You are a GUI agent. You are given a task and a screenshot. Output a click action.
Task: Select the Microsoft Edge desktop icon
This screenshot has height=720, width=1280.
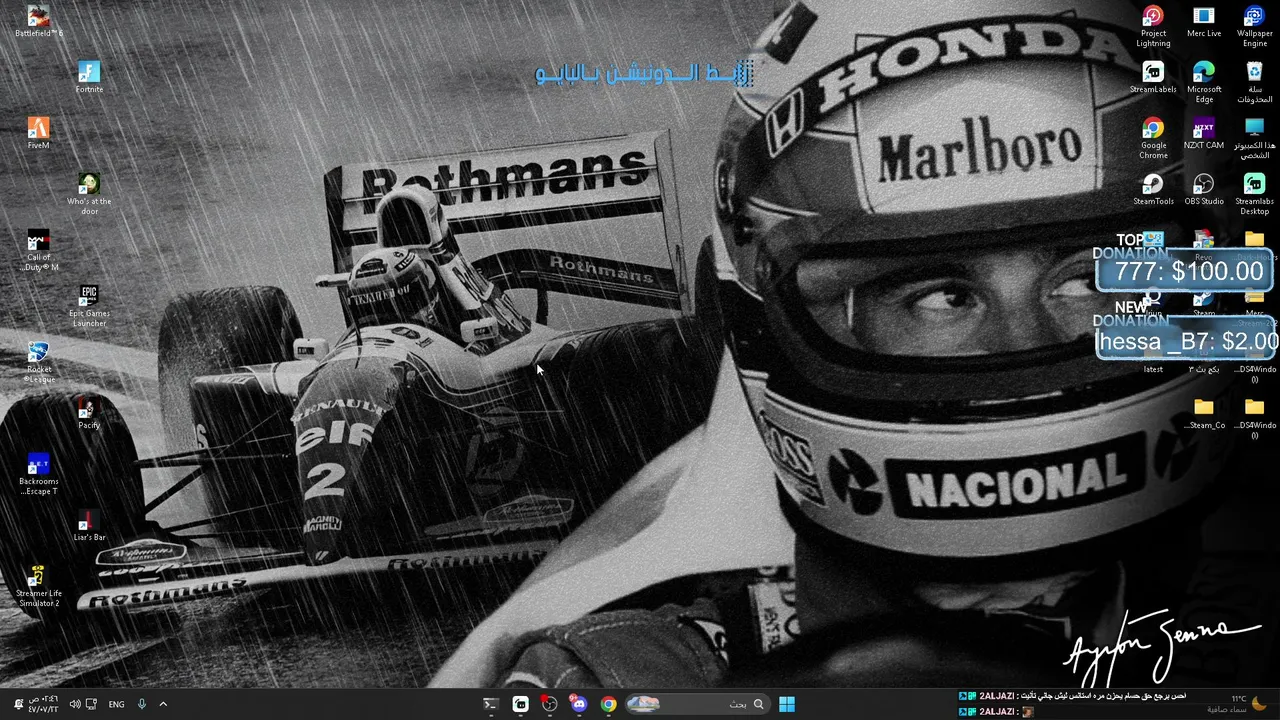(x=1203, y=82)
